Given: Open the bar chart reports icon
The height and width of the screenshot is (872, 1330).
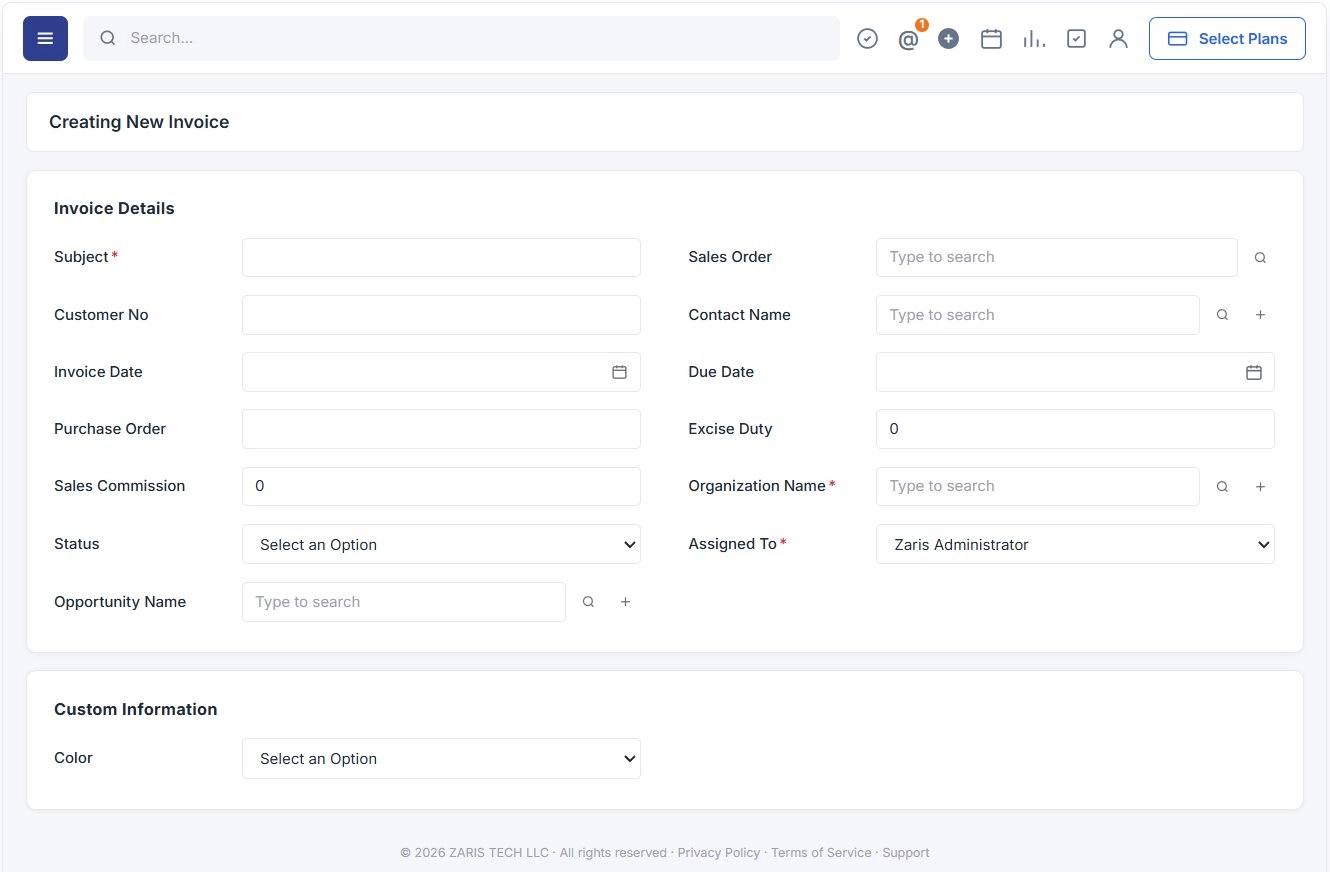Looking at the screenshot, I should pos(1034,39).
